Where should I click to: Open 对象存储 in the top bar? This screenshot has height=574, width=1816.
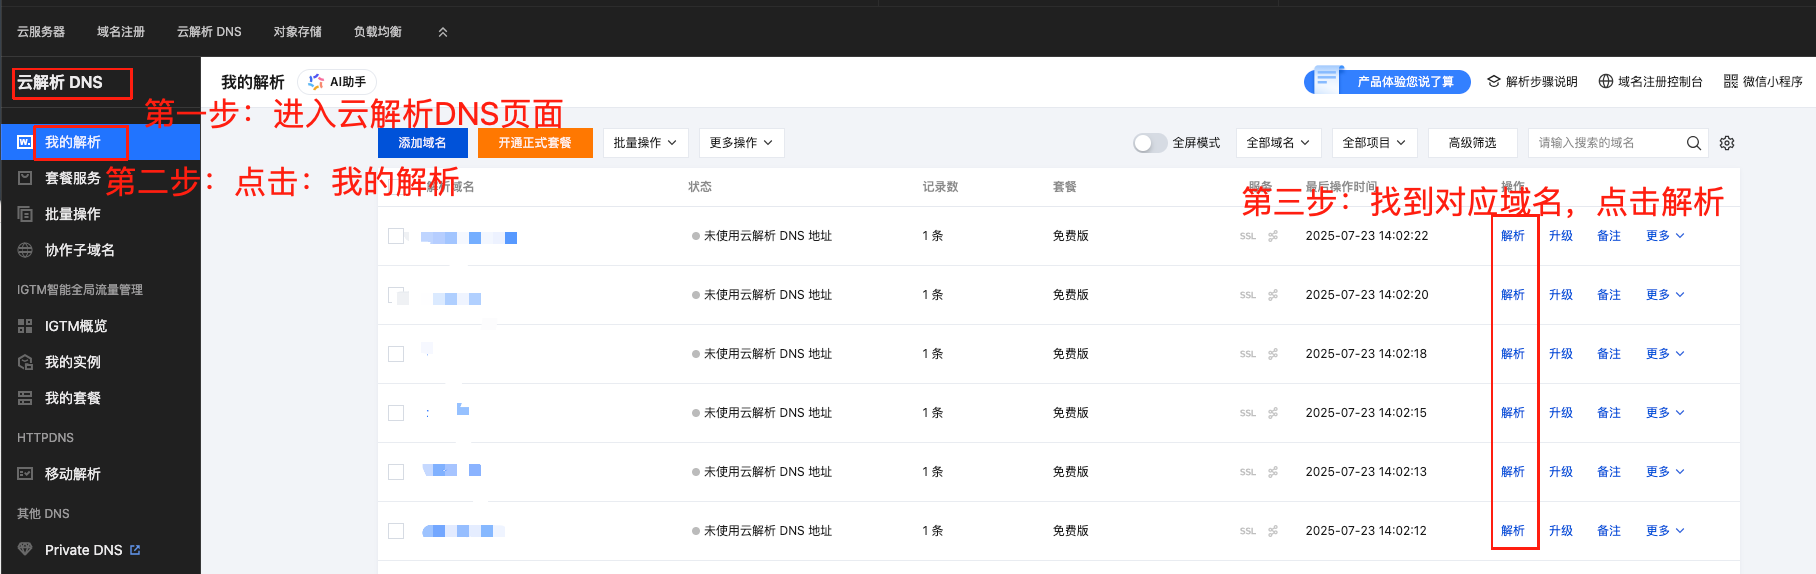point(298,32)
